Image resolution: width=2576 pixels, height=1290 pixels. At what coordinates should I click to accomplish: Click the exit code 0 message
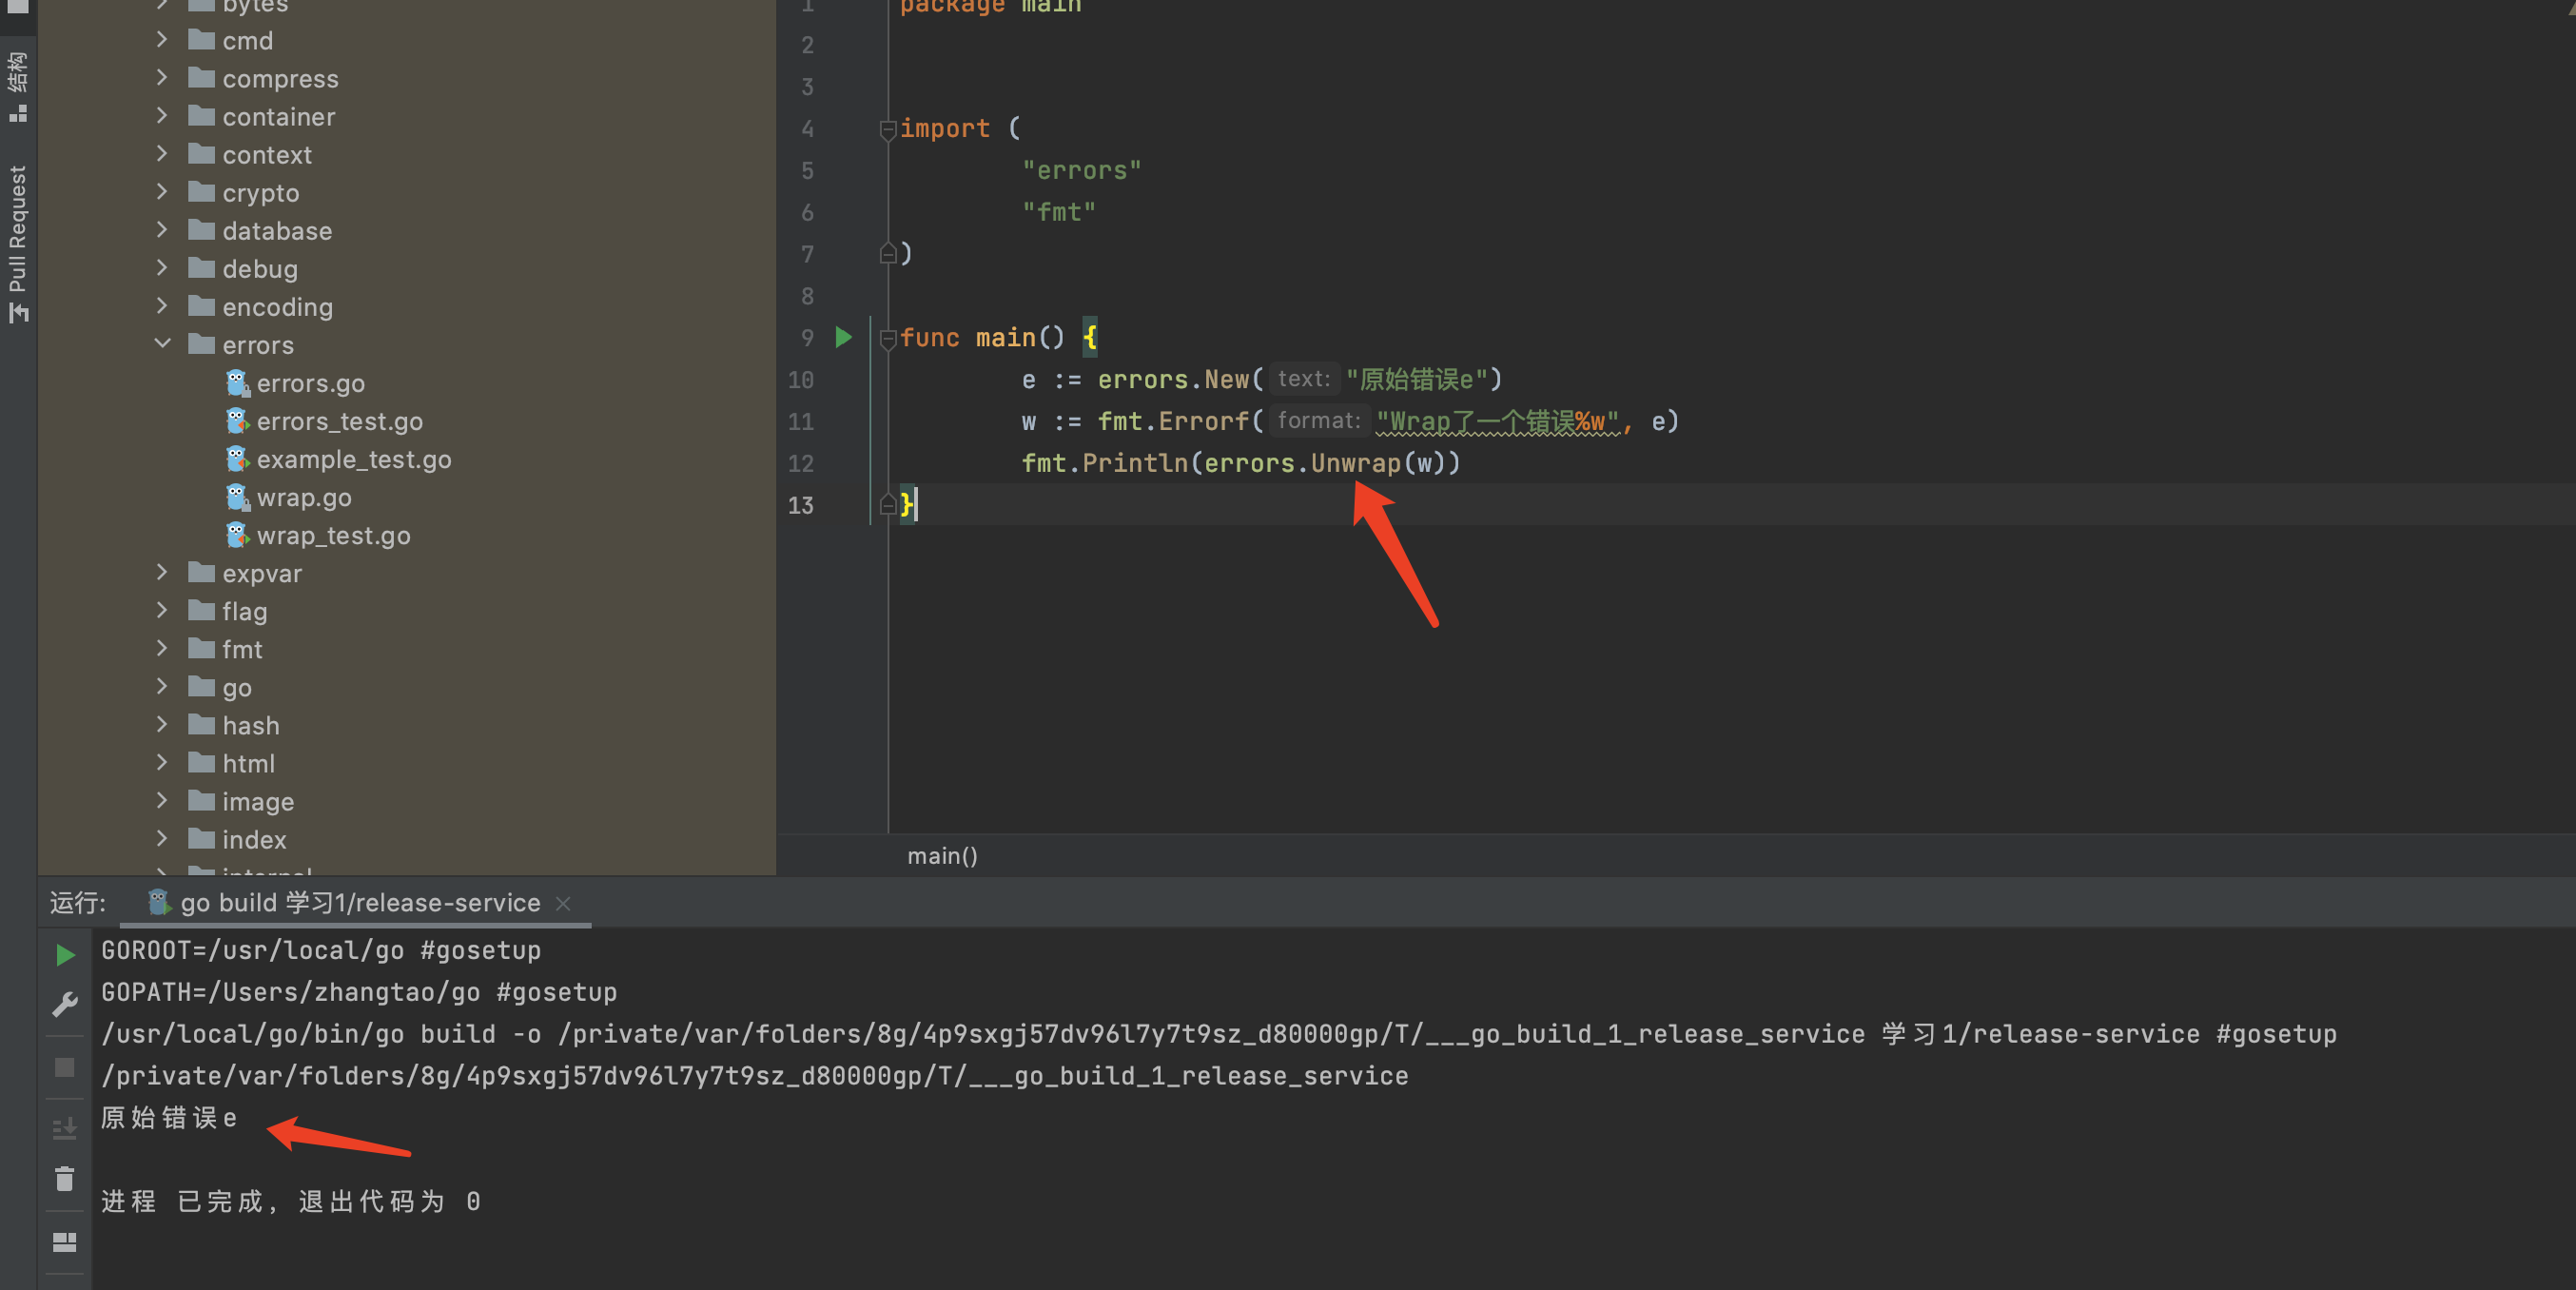[290, 1201]
